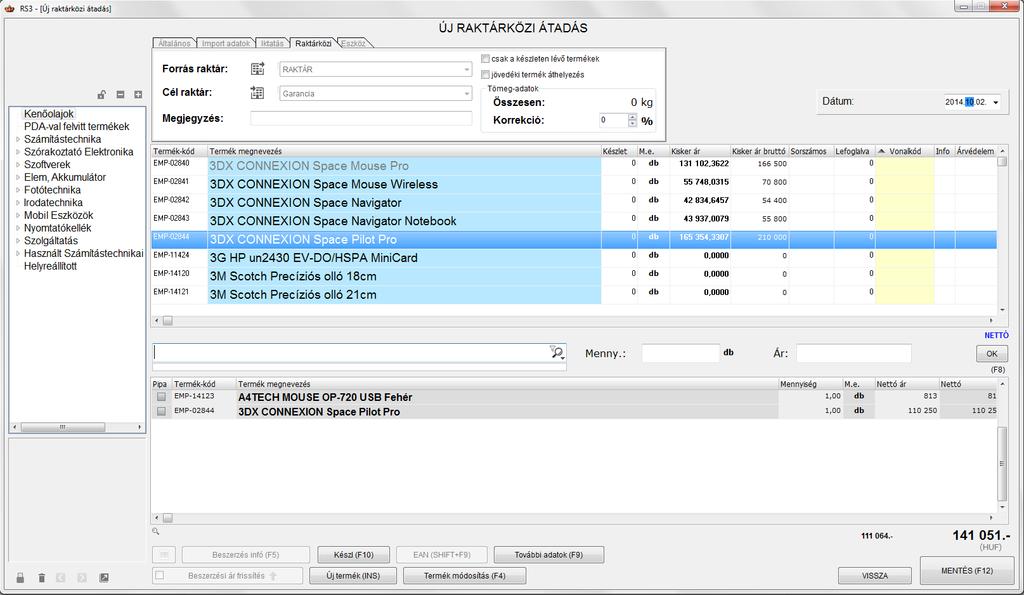
Task: Click the lock icon at bottom left
Action: click(x=20, y=577)
